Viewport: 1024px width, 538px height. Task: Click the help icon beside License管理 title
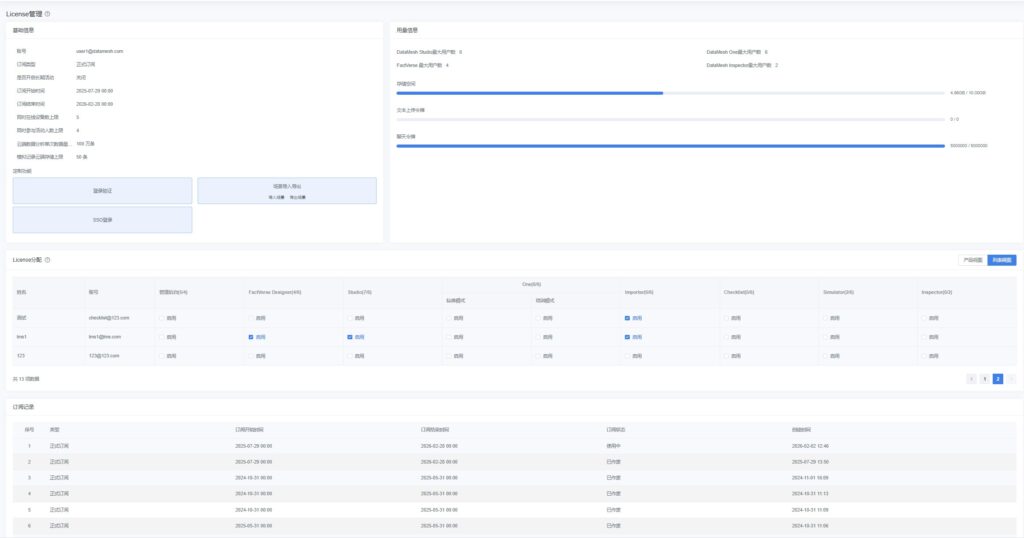[48, 14]
